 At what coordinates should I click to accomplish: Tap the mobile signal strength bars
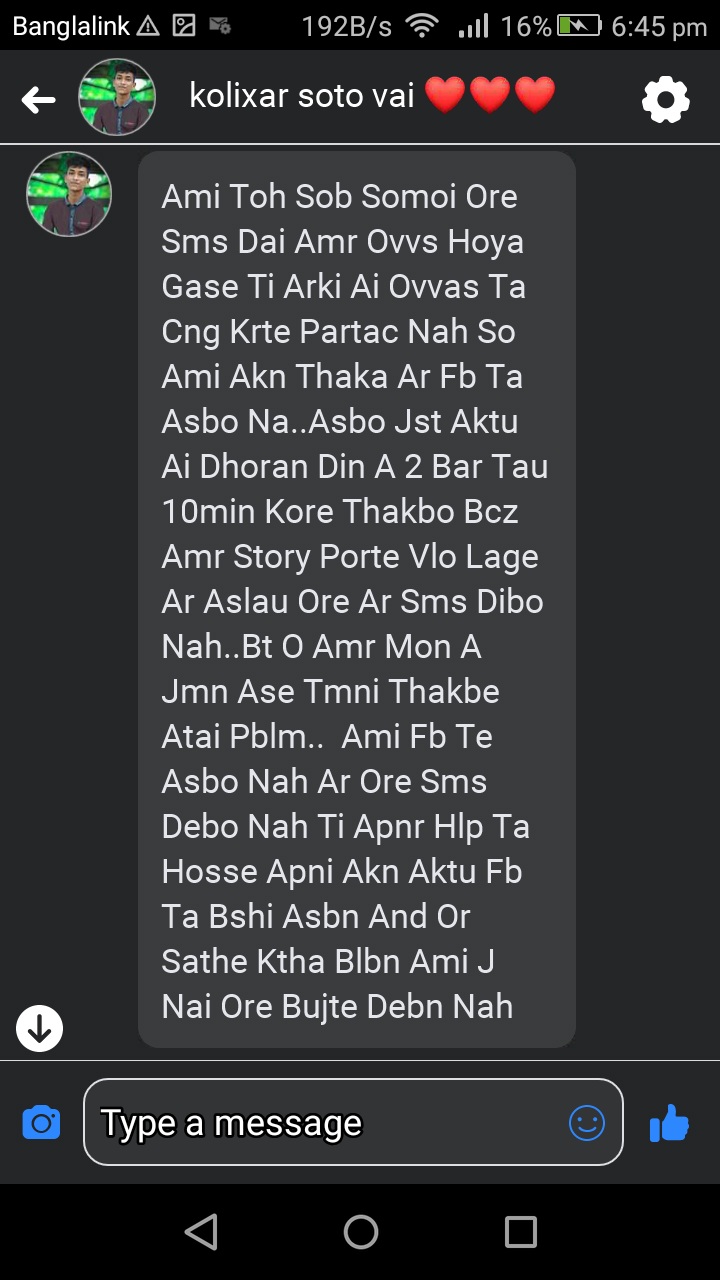pos(473,26)
